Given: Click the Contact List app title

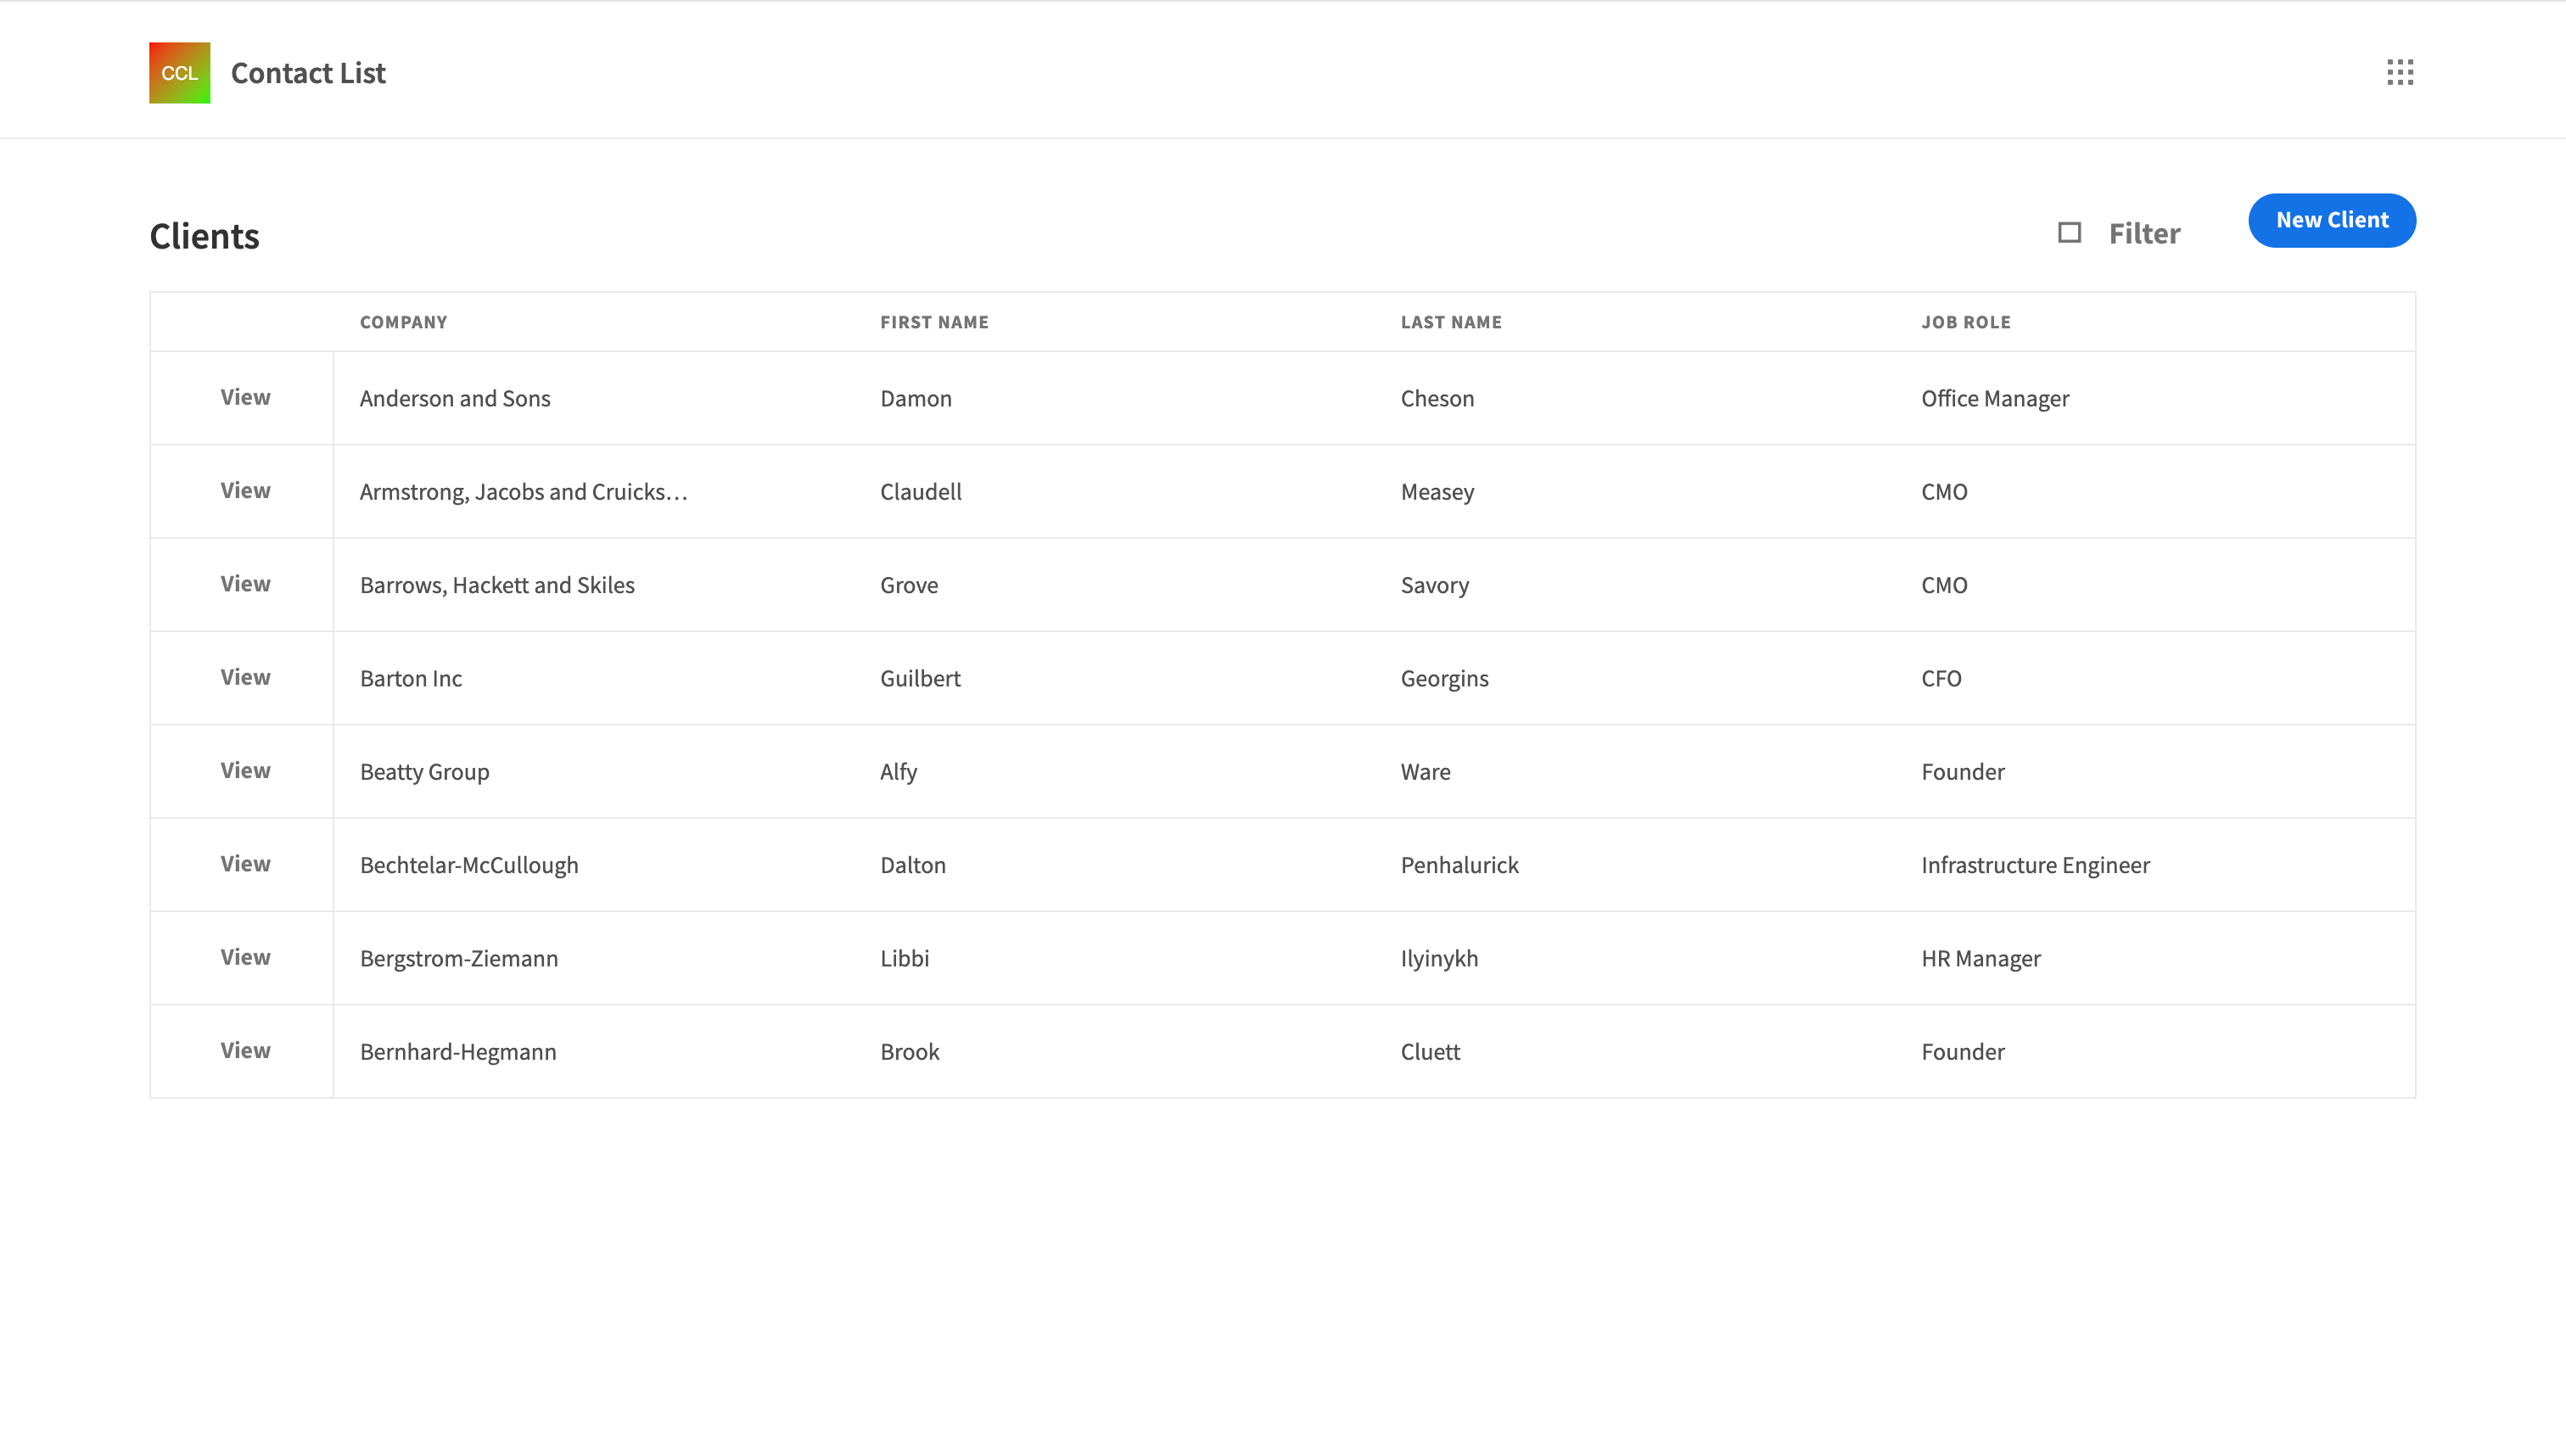Looking at the screenshot, I should (x=308, y=72).
